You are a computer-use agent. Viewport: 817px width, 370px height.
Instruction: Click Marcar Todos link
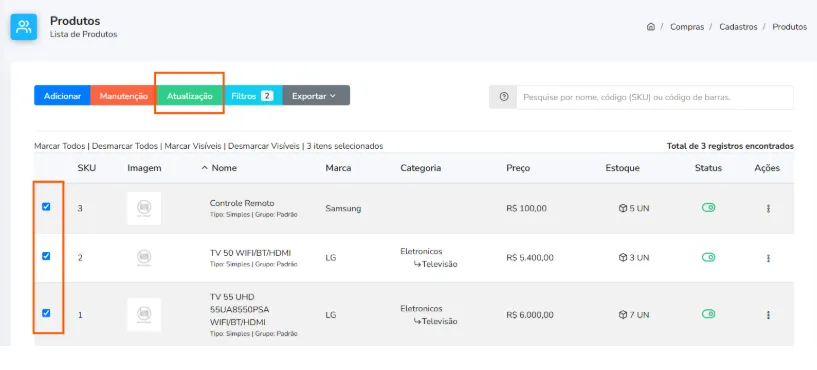click(59, 146)
